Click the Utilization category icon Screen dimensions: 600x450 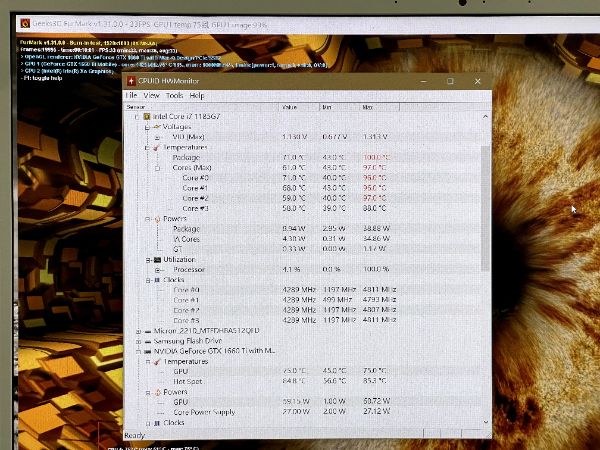pyautogui.click(x=157, y=259)
